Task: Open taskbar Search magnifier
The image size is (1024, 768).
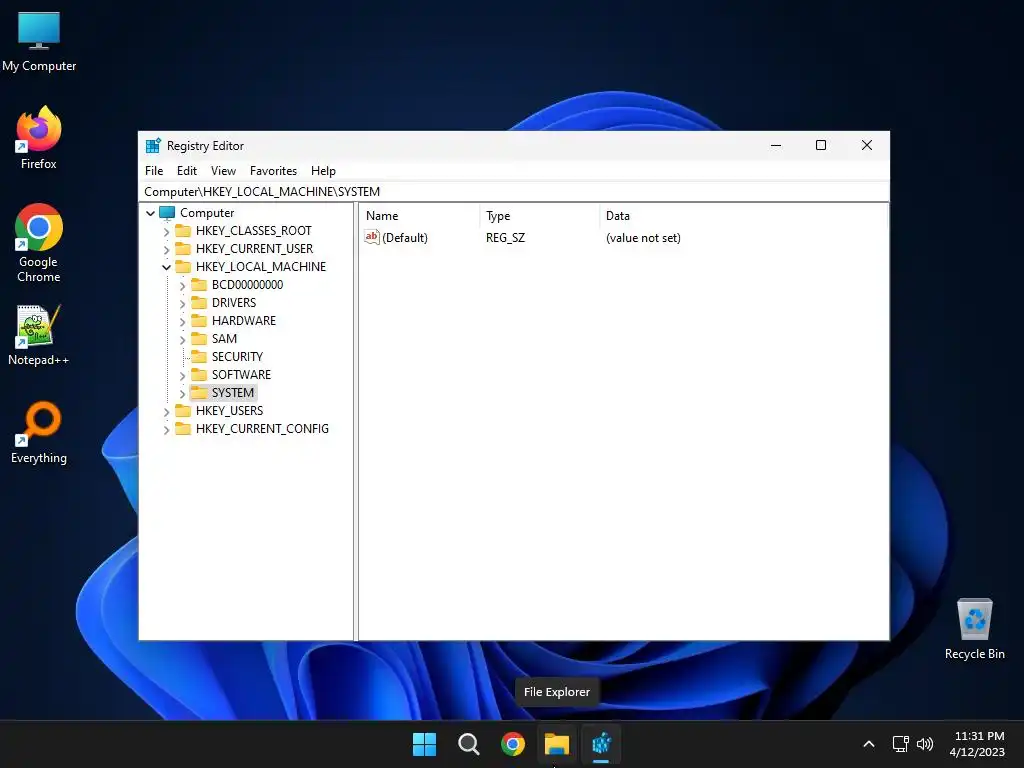Action: [x=468, y=744]
